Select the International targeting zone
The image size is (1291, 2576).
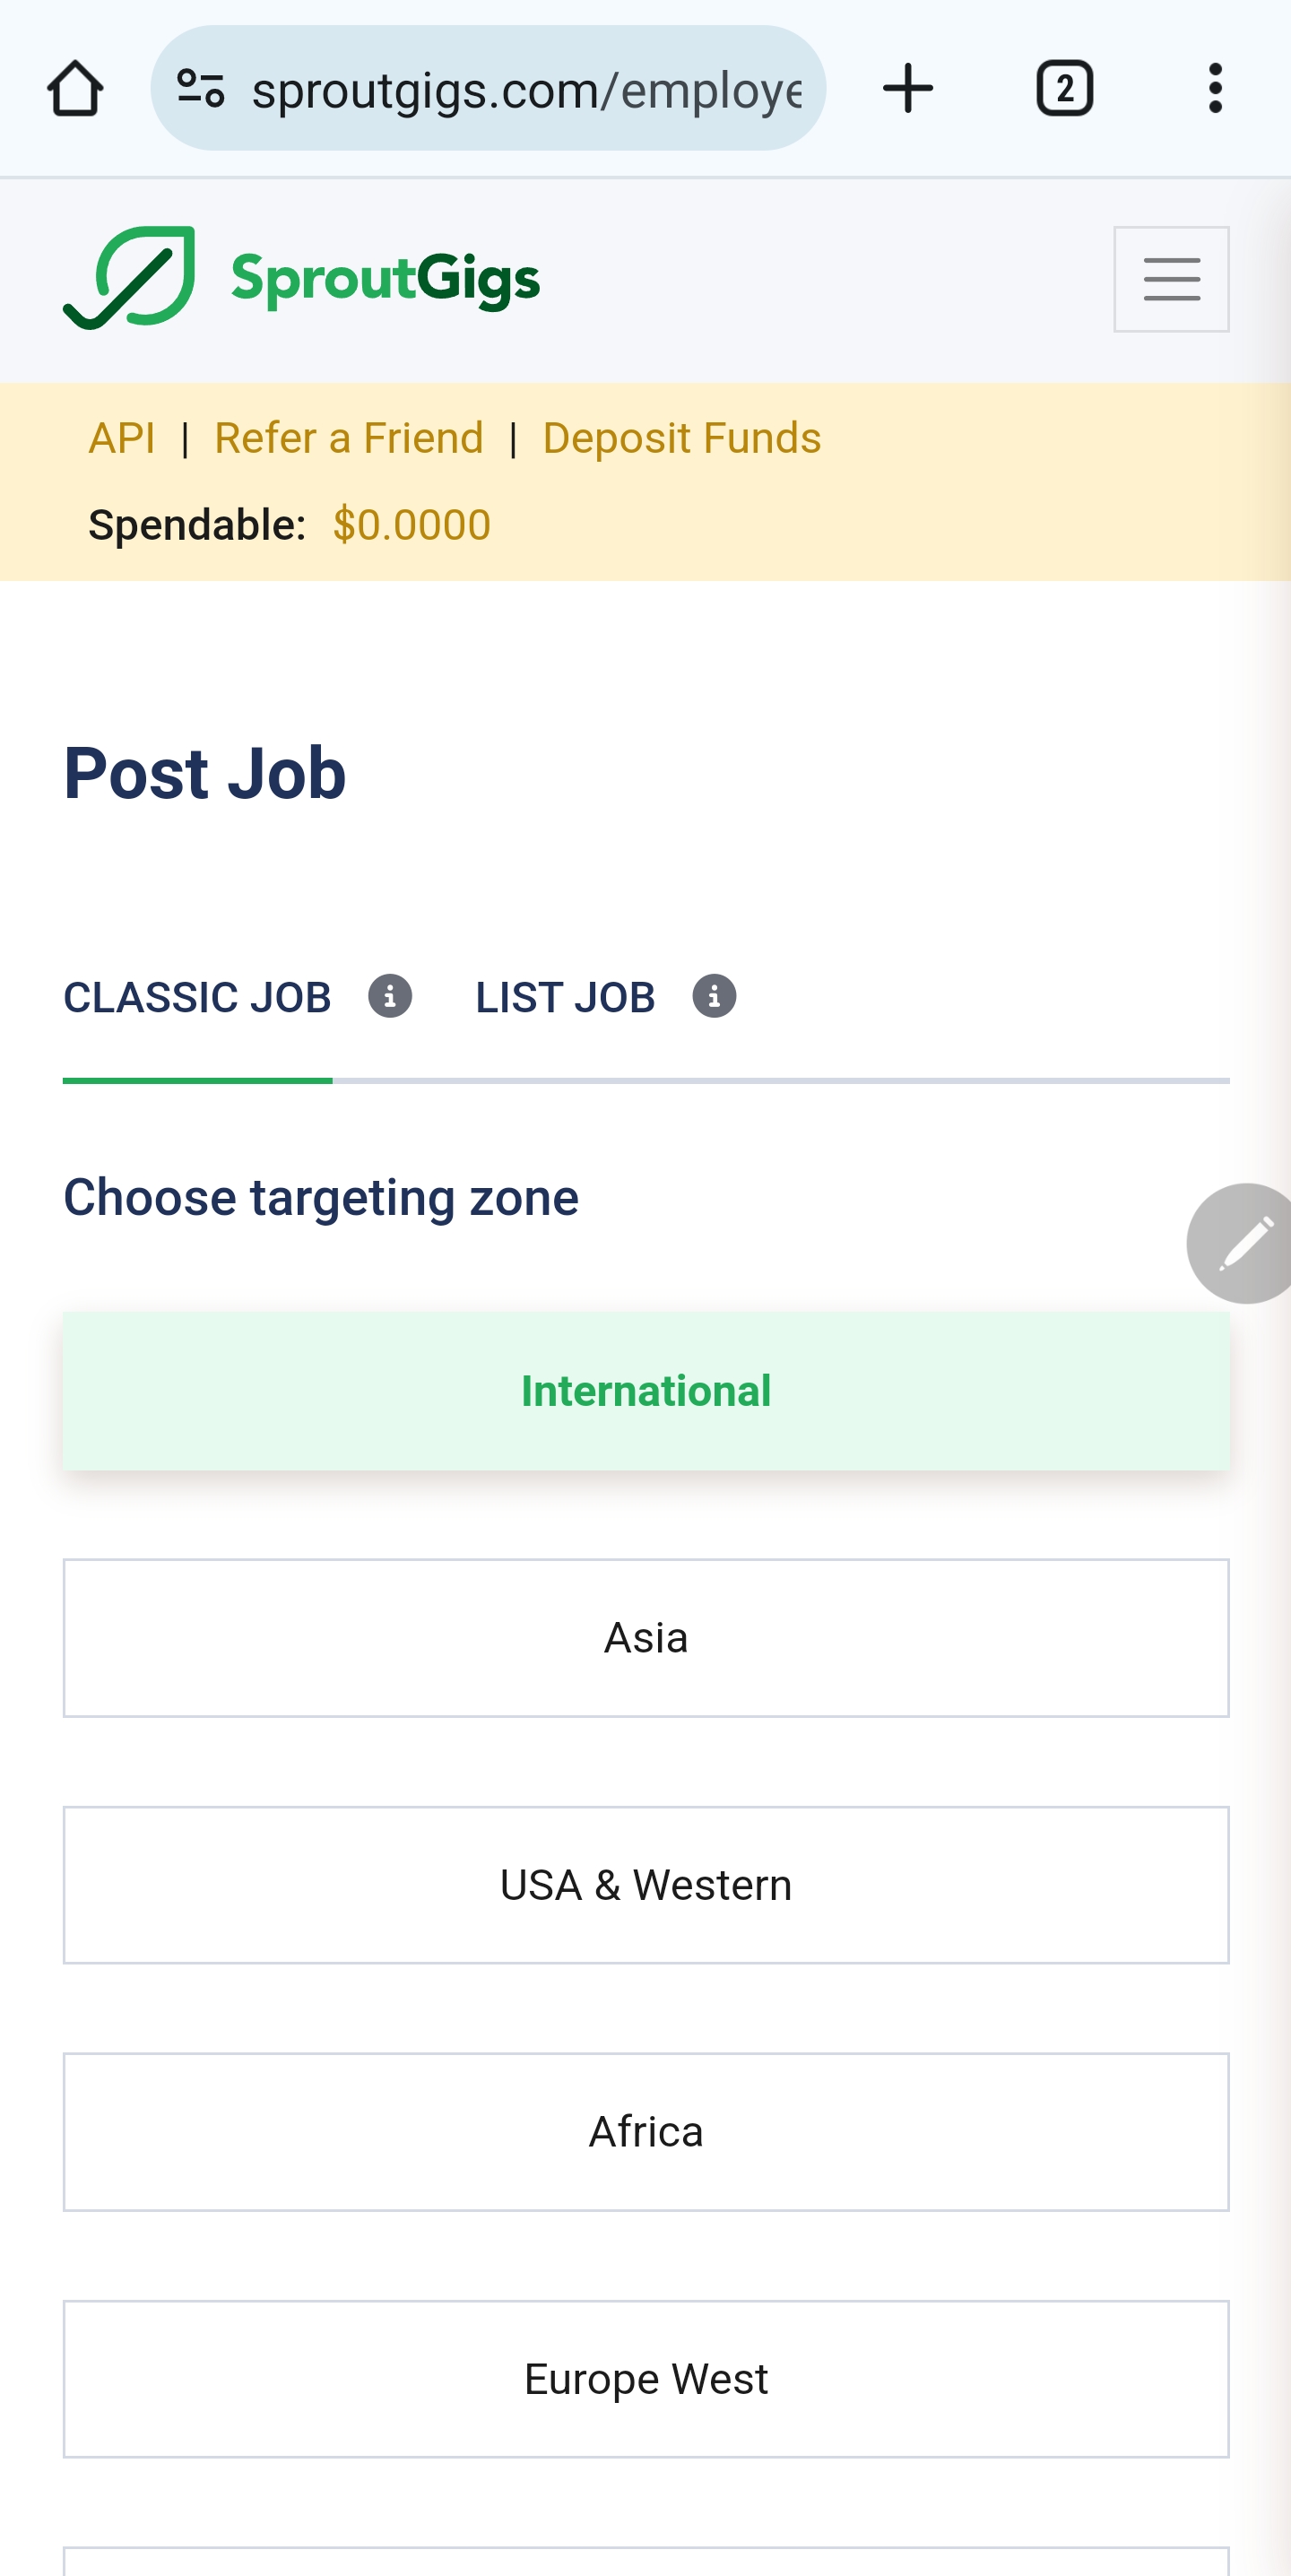pyautogui.click(x=646, y=1391)
